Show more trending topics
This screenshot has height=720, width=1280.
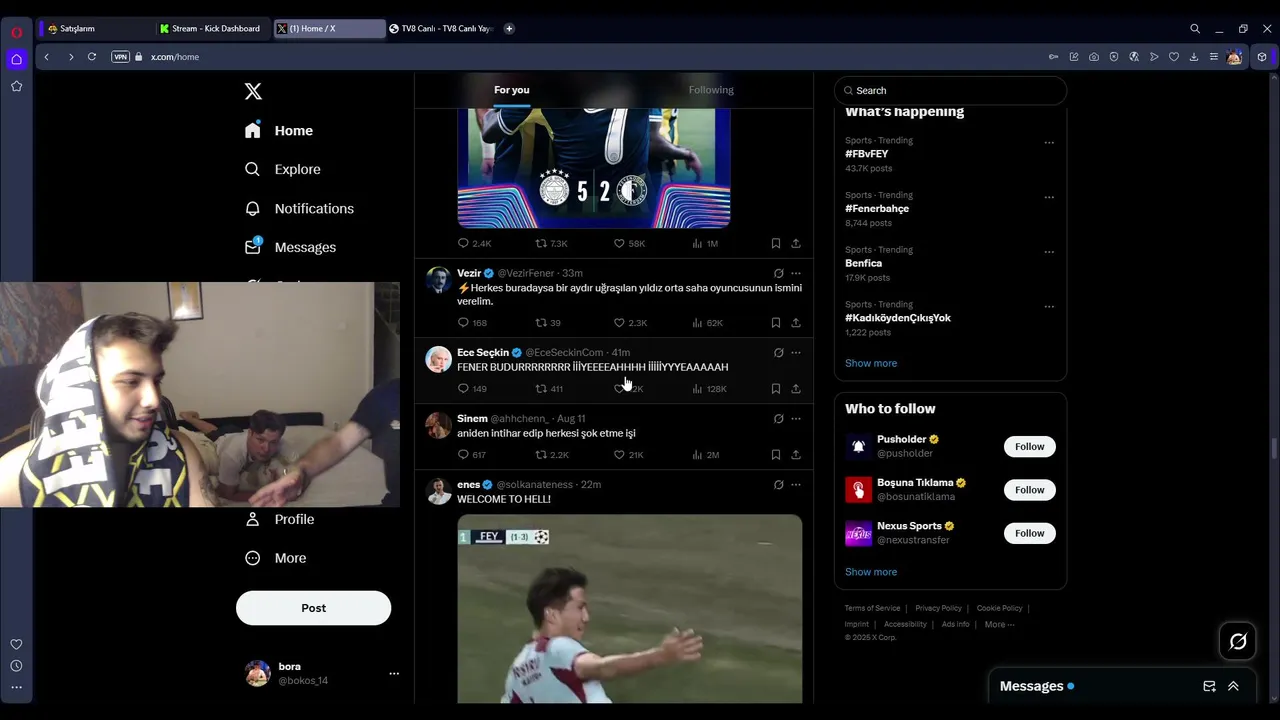click(x=871, y=363)
